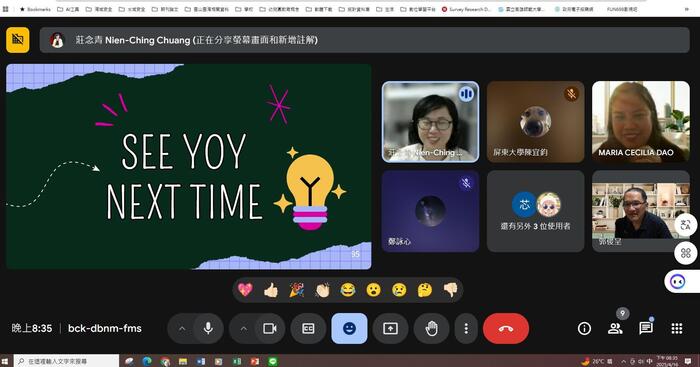Raise your hand
The height and width of the screenshot is (367, 700).
pyautogui.click(x=432, y=329)
